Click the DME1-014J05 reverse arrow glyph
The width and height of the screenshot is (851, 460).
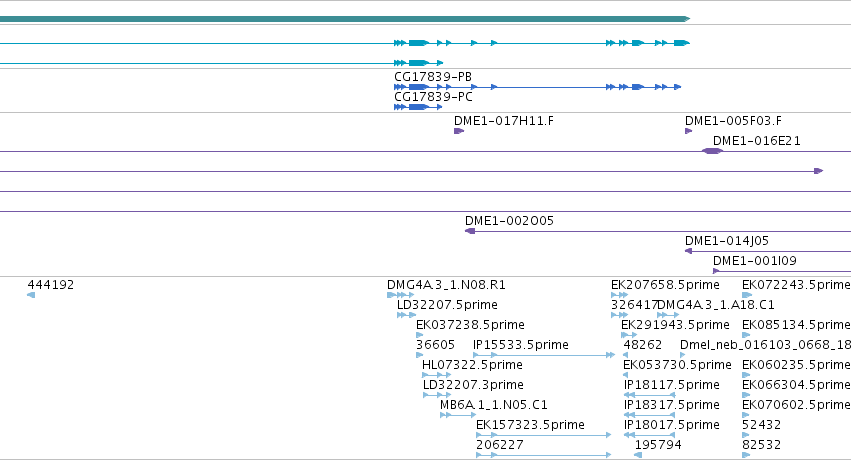tap(688, 251)
